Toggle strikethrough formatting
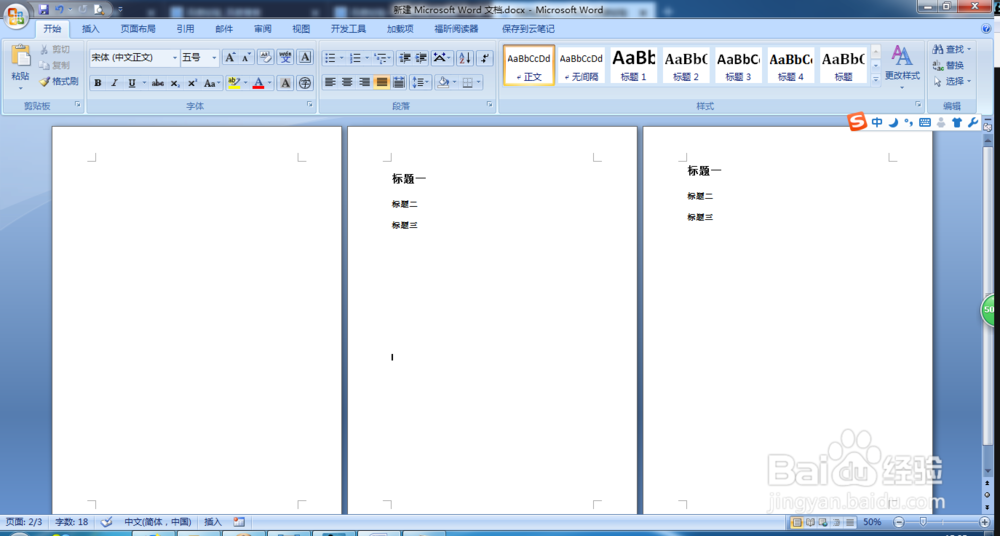 158,83
